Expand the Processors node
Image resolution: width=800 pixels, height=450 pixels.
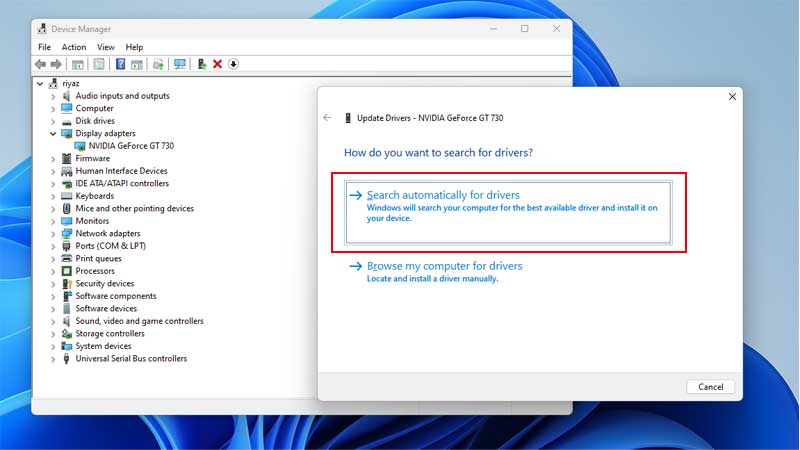coord(53,271)
